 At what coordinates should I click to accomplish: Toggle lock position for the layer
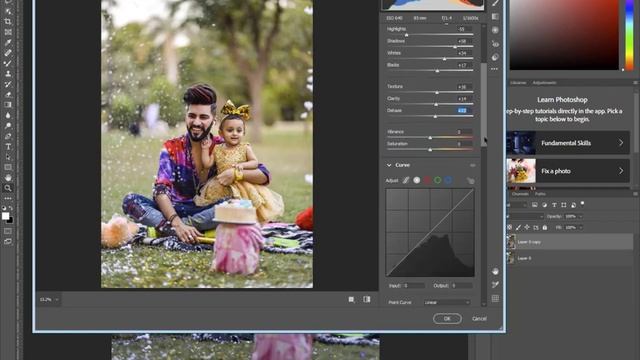click(527, 227)
